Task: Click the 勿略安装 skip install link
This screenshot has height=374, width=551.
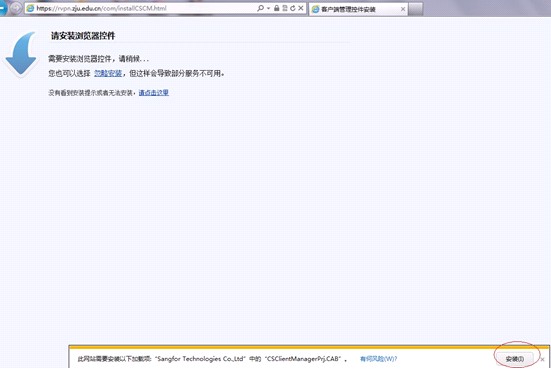Action: point(108,73)
